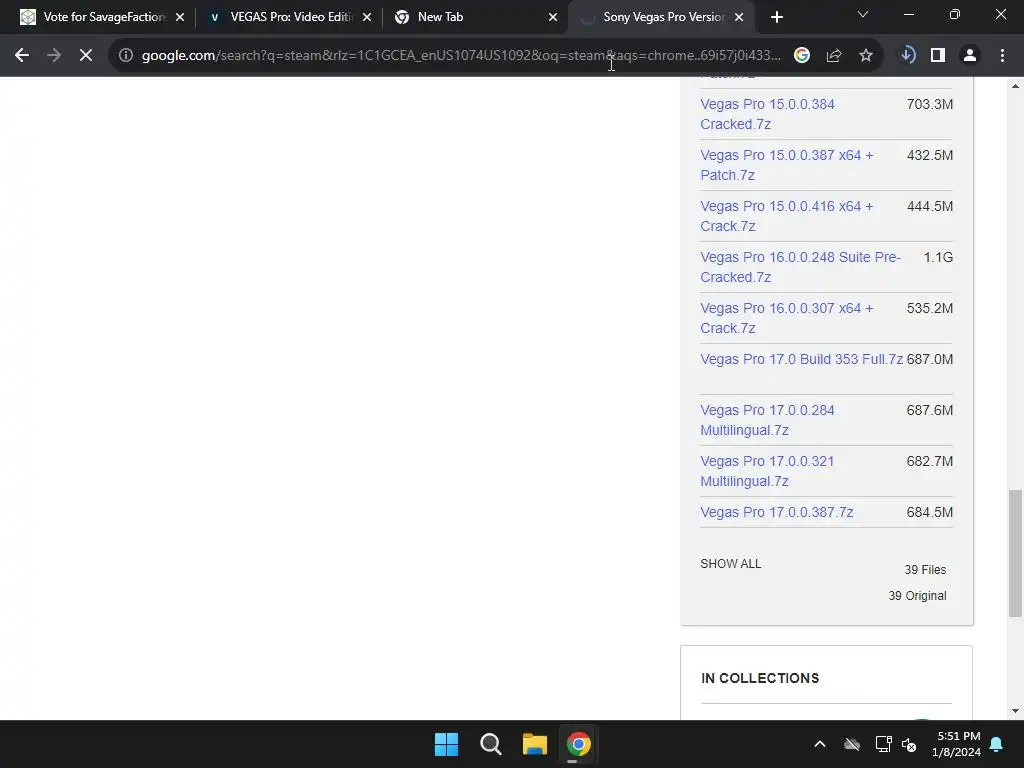Open Vegas Pro 16.0.0.307 x64 + Crack.7z
This screenshot has height=768, width=1024.
point(787,318)
